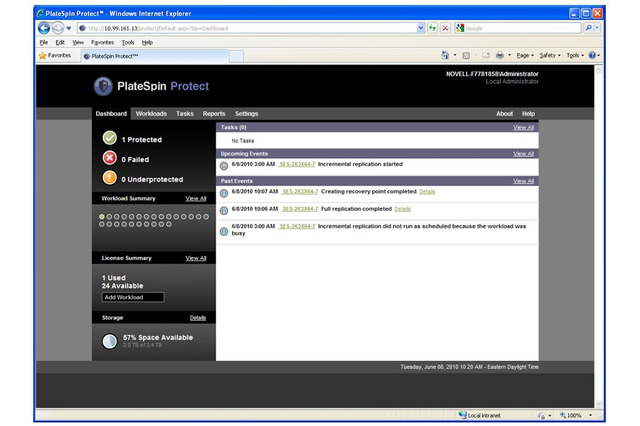Open the Favorites menu in menu bar
Screen dimensions: 640x426
102,43
